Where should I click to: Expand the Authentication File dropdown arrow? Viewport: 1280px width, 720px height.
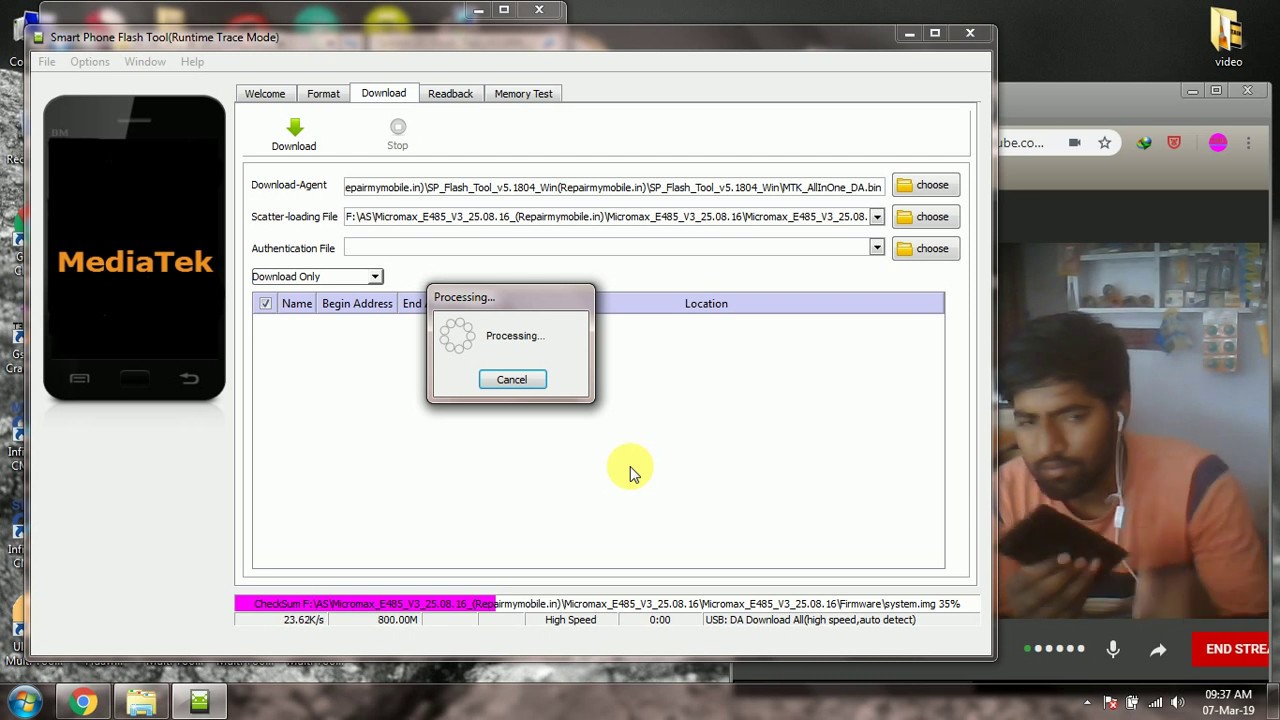coord(877,248)
